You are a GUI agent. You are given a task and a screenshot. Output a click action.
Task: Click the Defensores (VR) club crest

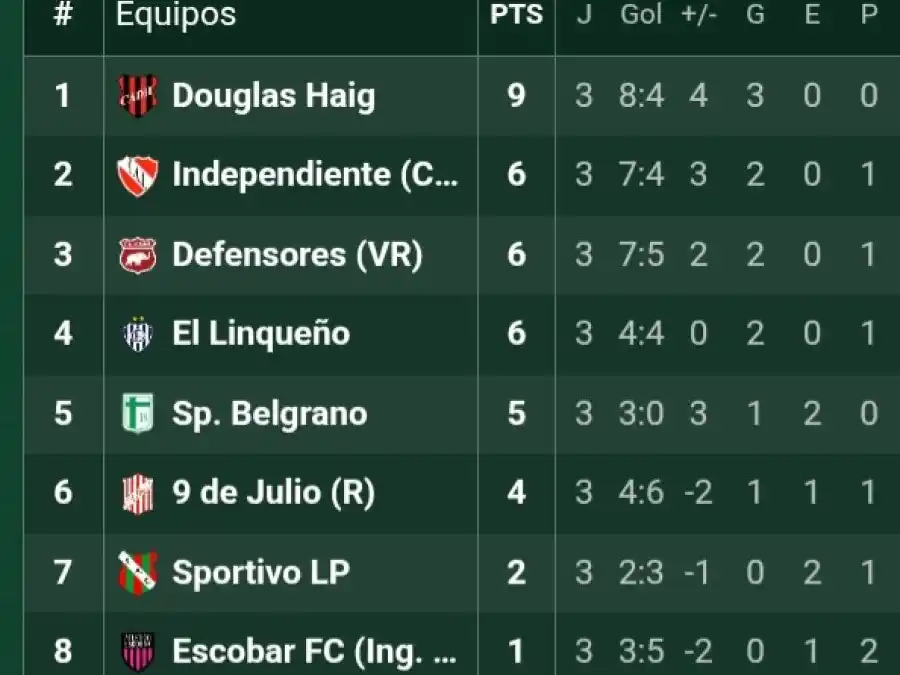tap(137, 254)
